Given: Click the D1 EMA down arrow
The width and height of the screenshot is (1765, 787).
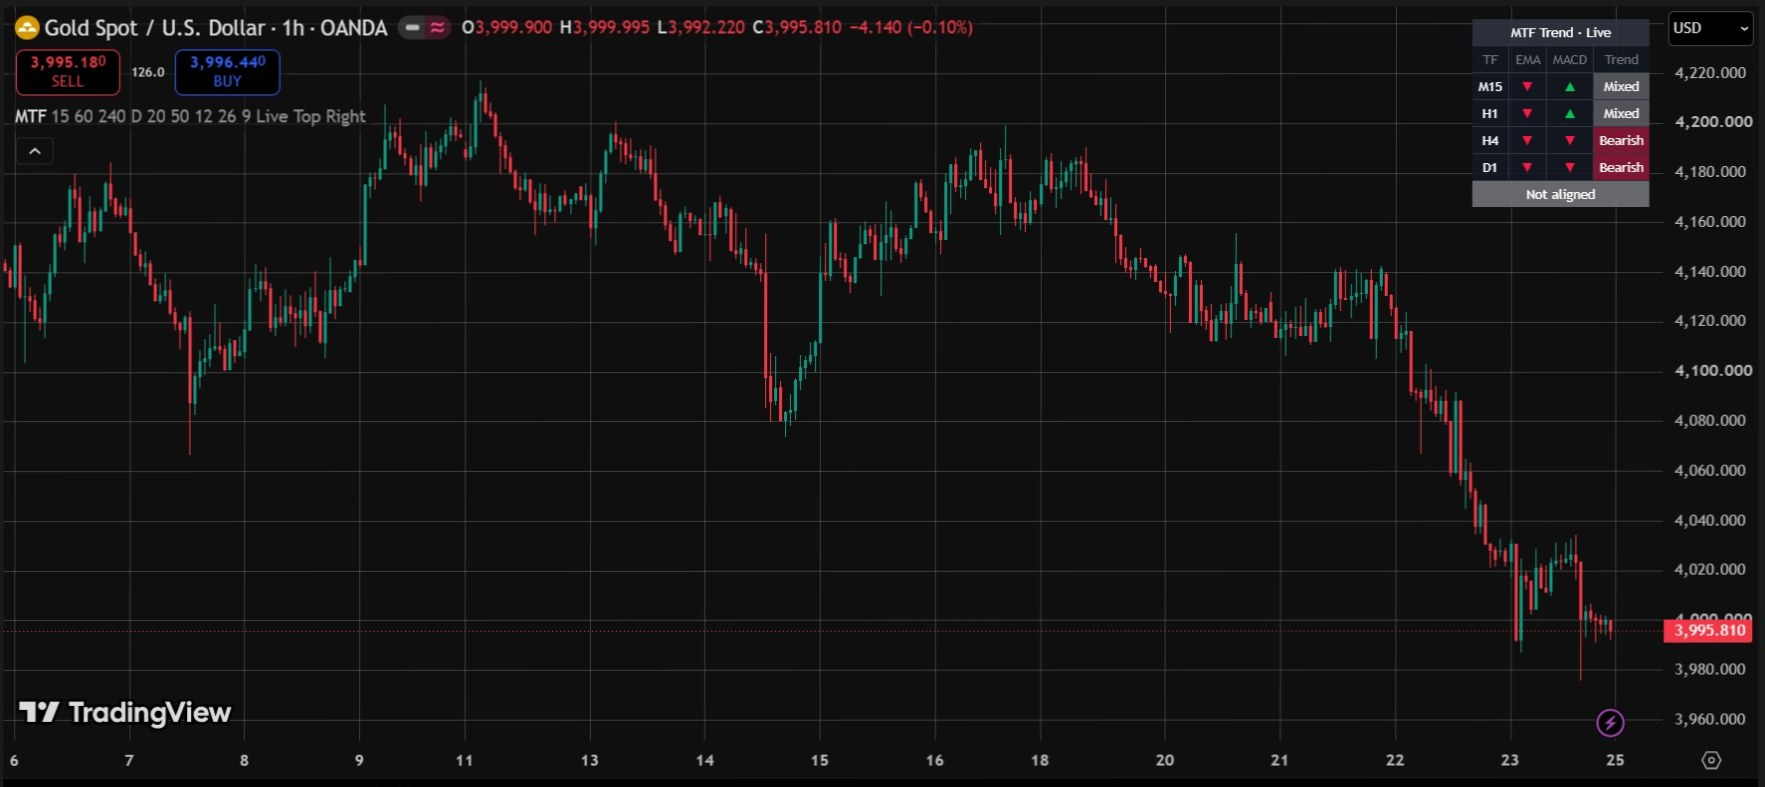Looking at the screenshot, I should pos(1527,168).
